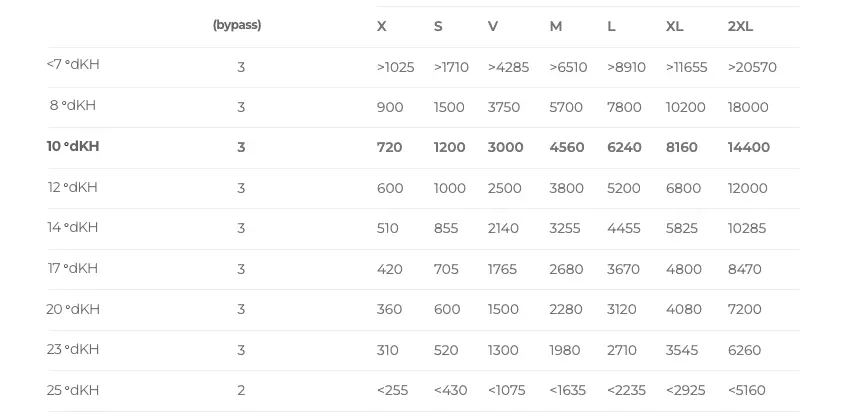This screenshot has height=414, width=848.
Task: Select the X column header
Action: coord(382,27)
